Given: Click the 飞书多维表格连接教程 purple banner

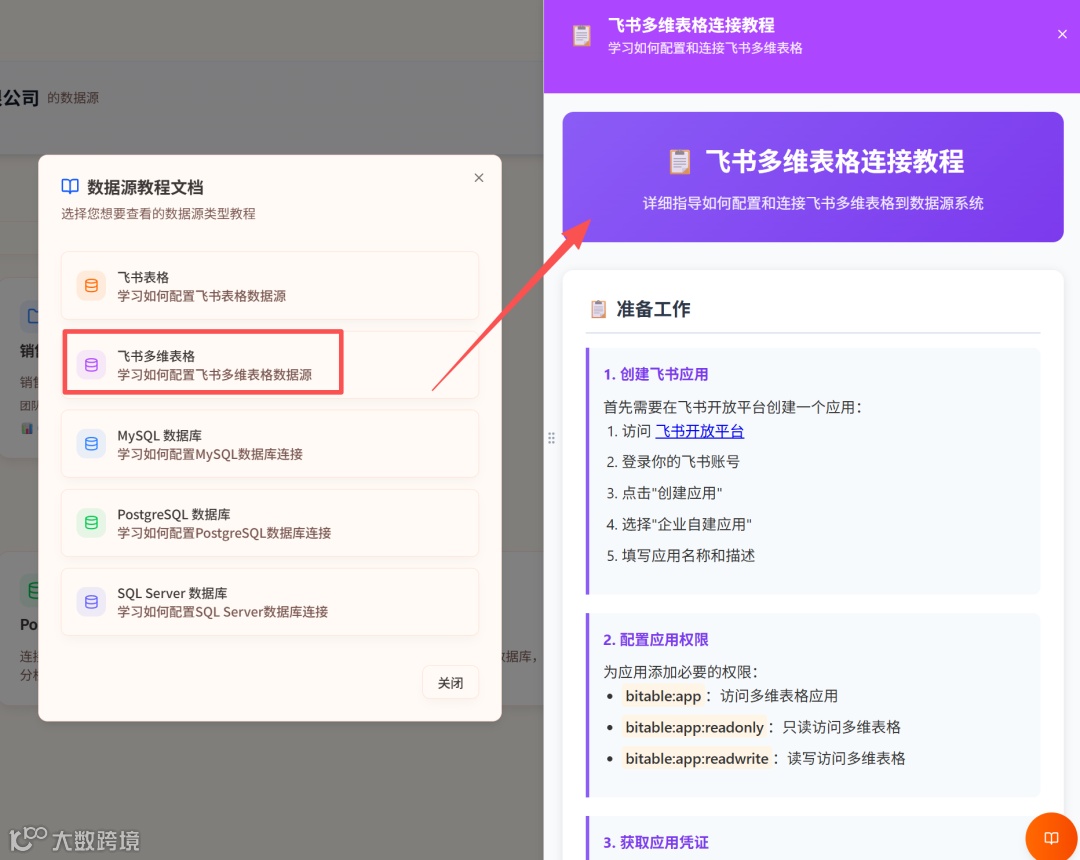Looking at the screenshot, I should pyautogui.click(x=812, y=176).
